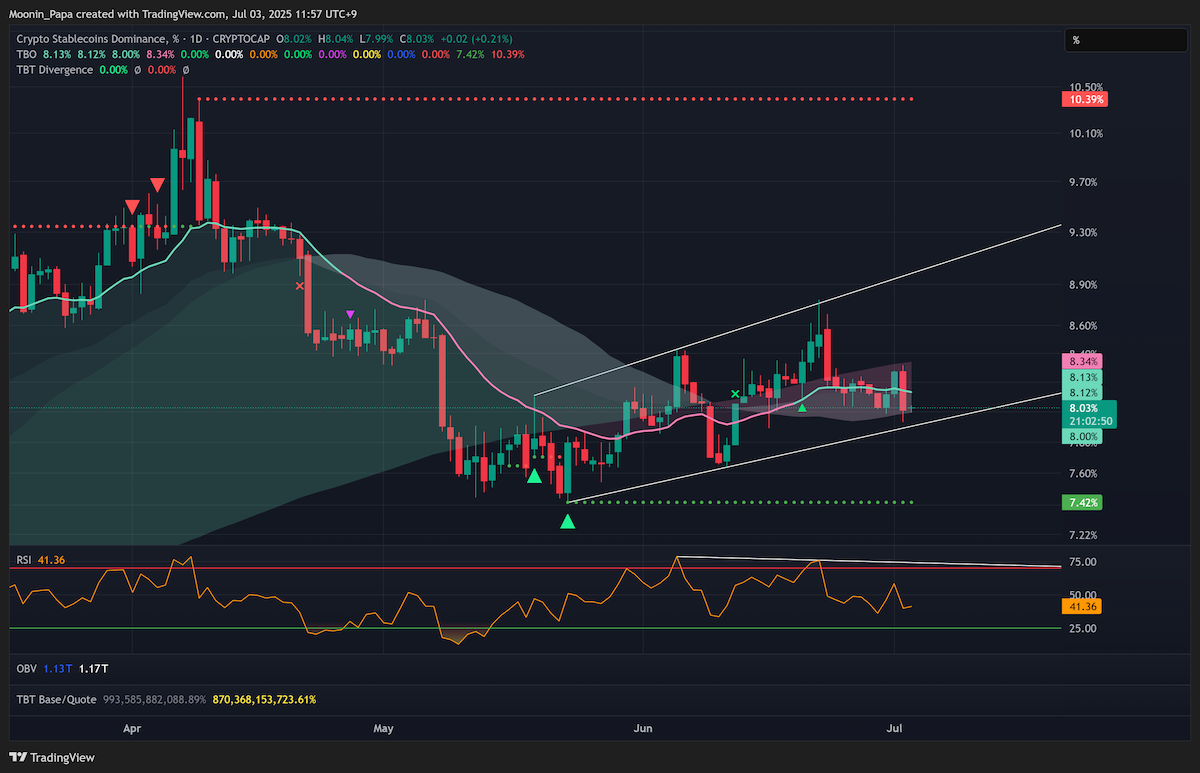Screen dimensions: 1200x773
Task: Select the large green up-triangle signal below 7.42% low
Action: click(x=567, y=521)
